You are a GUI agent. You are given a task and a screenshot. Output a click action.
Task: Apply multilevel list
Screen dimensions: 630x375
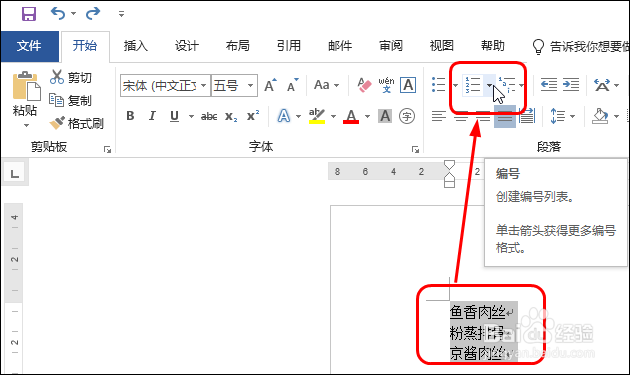click(x=507, y=85)
